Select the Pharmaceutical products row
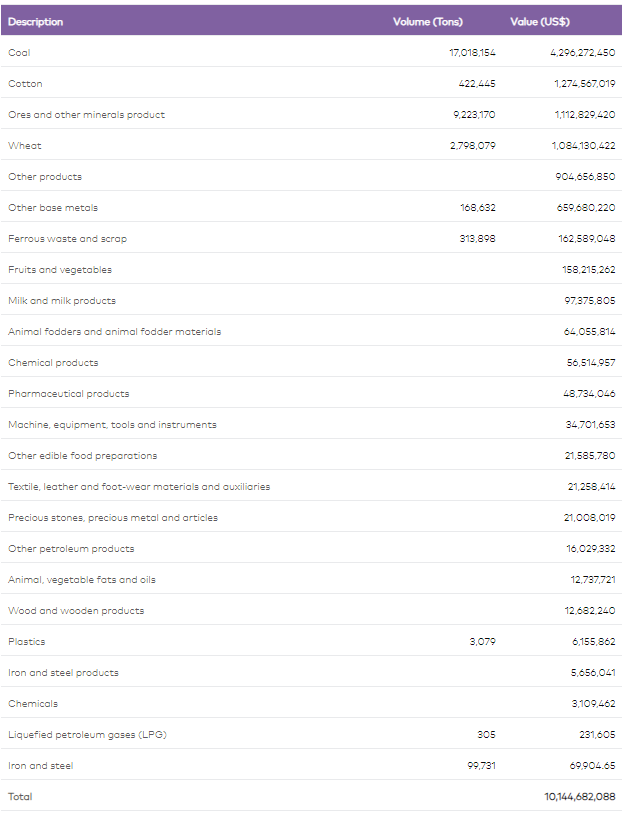 click(x=311, y=393)
